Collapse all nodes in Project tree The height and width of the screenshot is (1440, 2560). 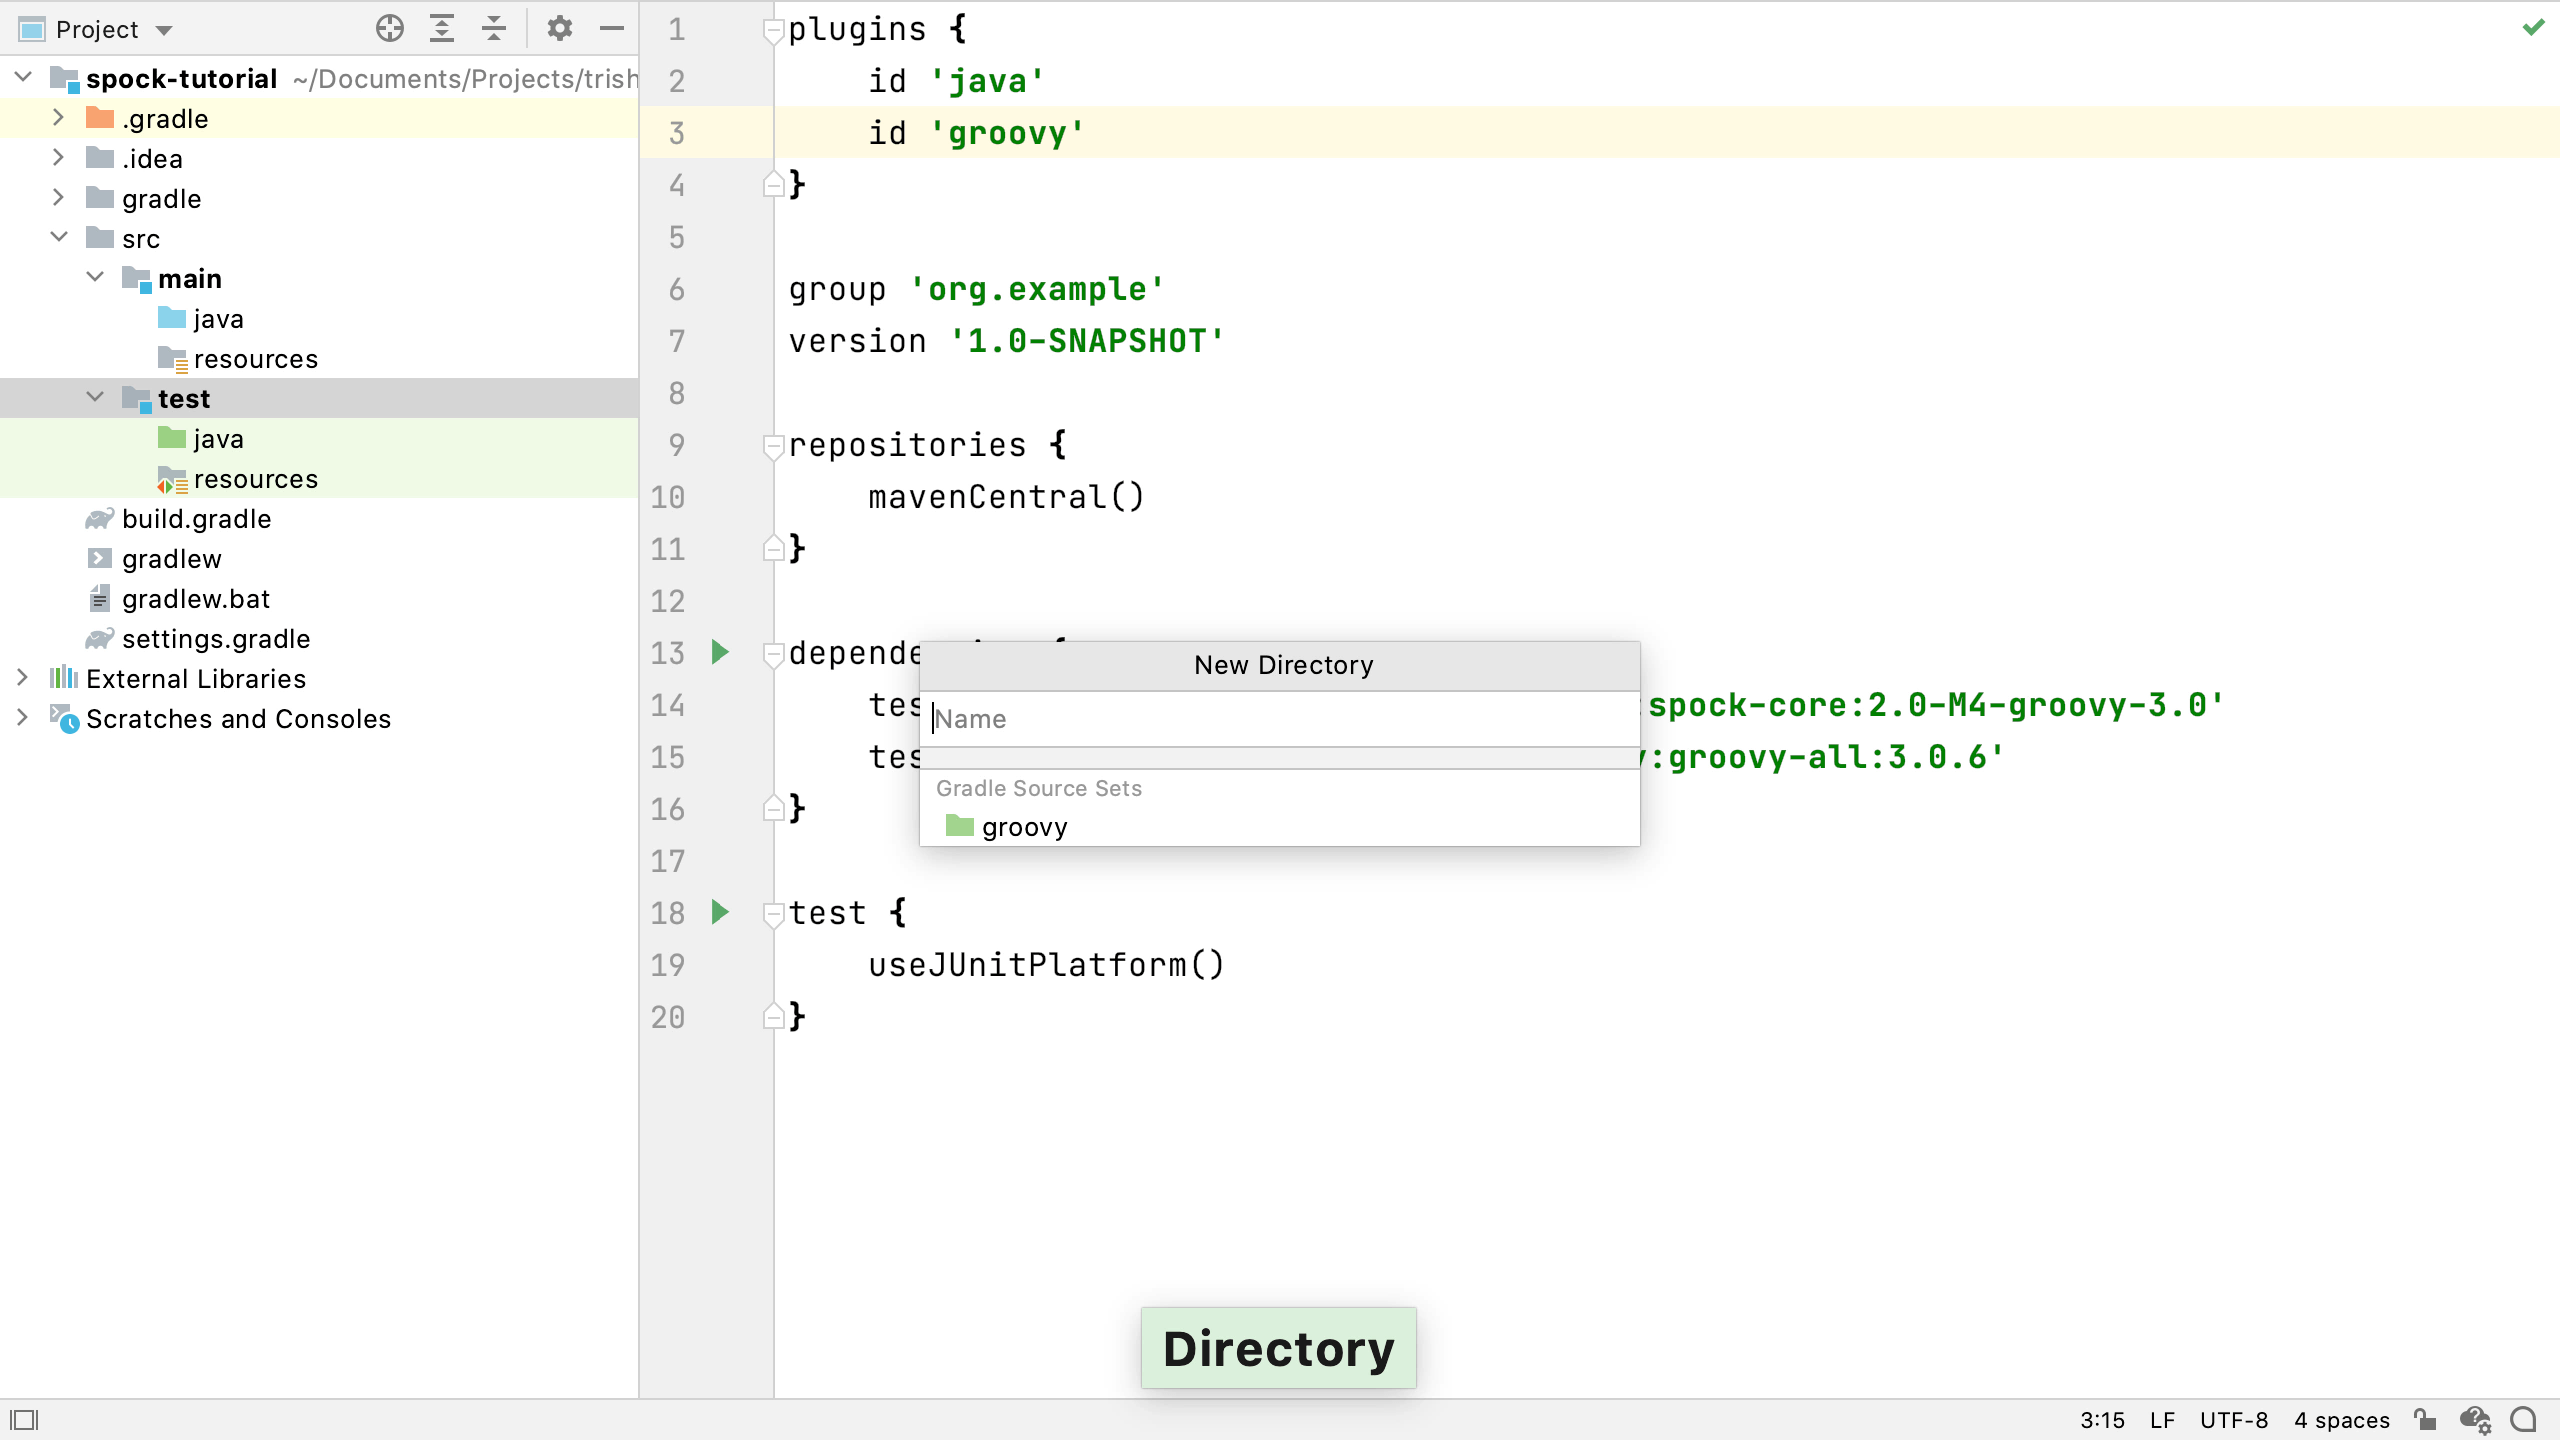(492, 28)
